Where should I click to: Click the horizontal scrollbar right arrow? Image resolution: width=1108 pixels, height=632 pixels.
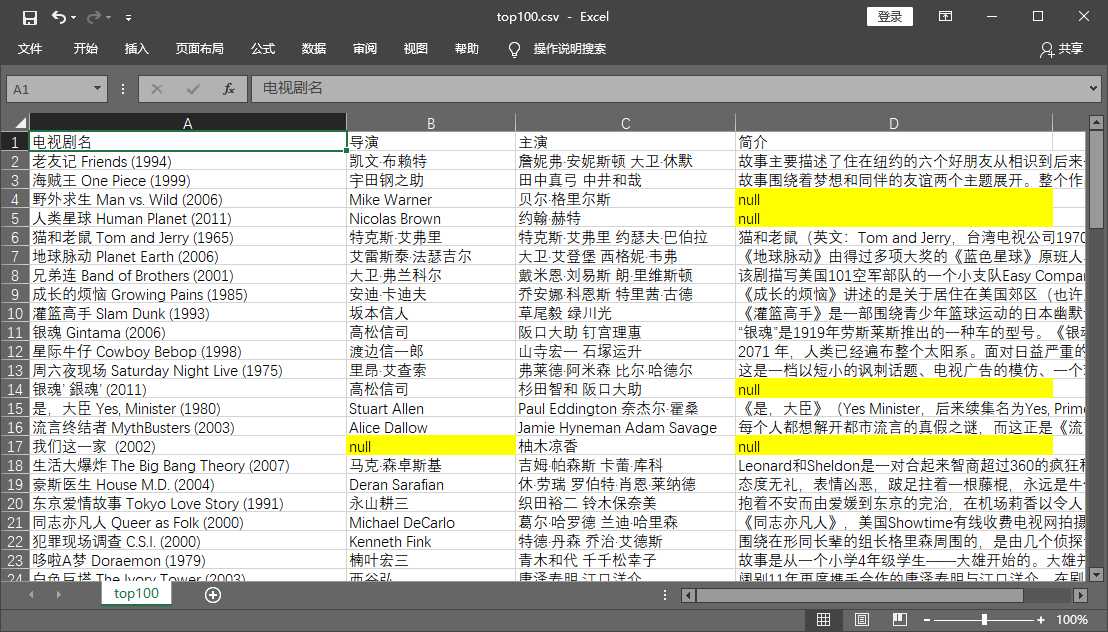point(1080,595)
